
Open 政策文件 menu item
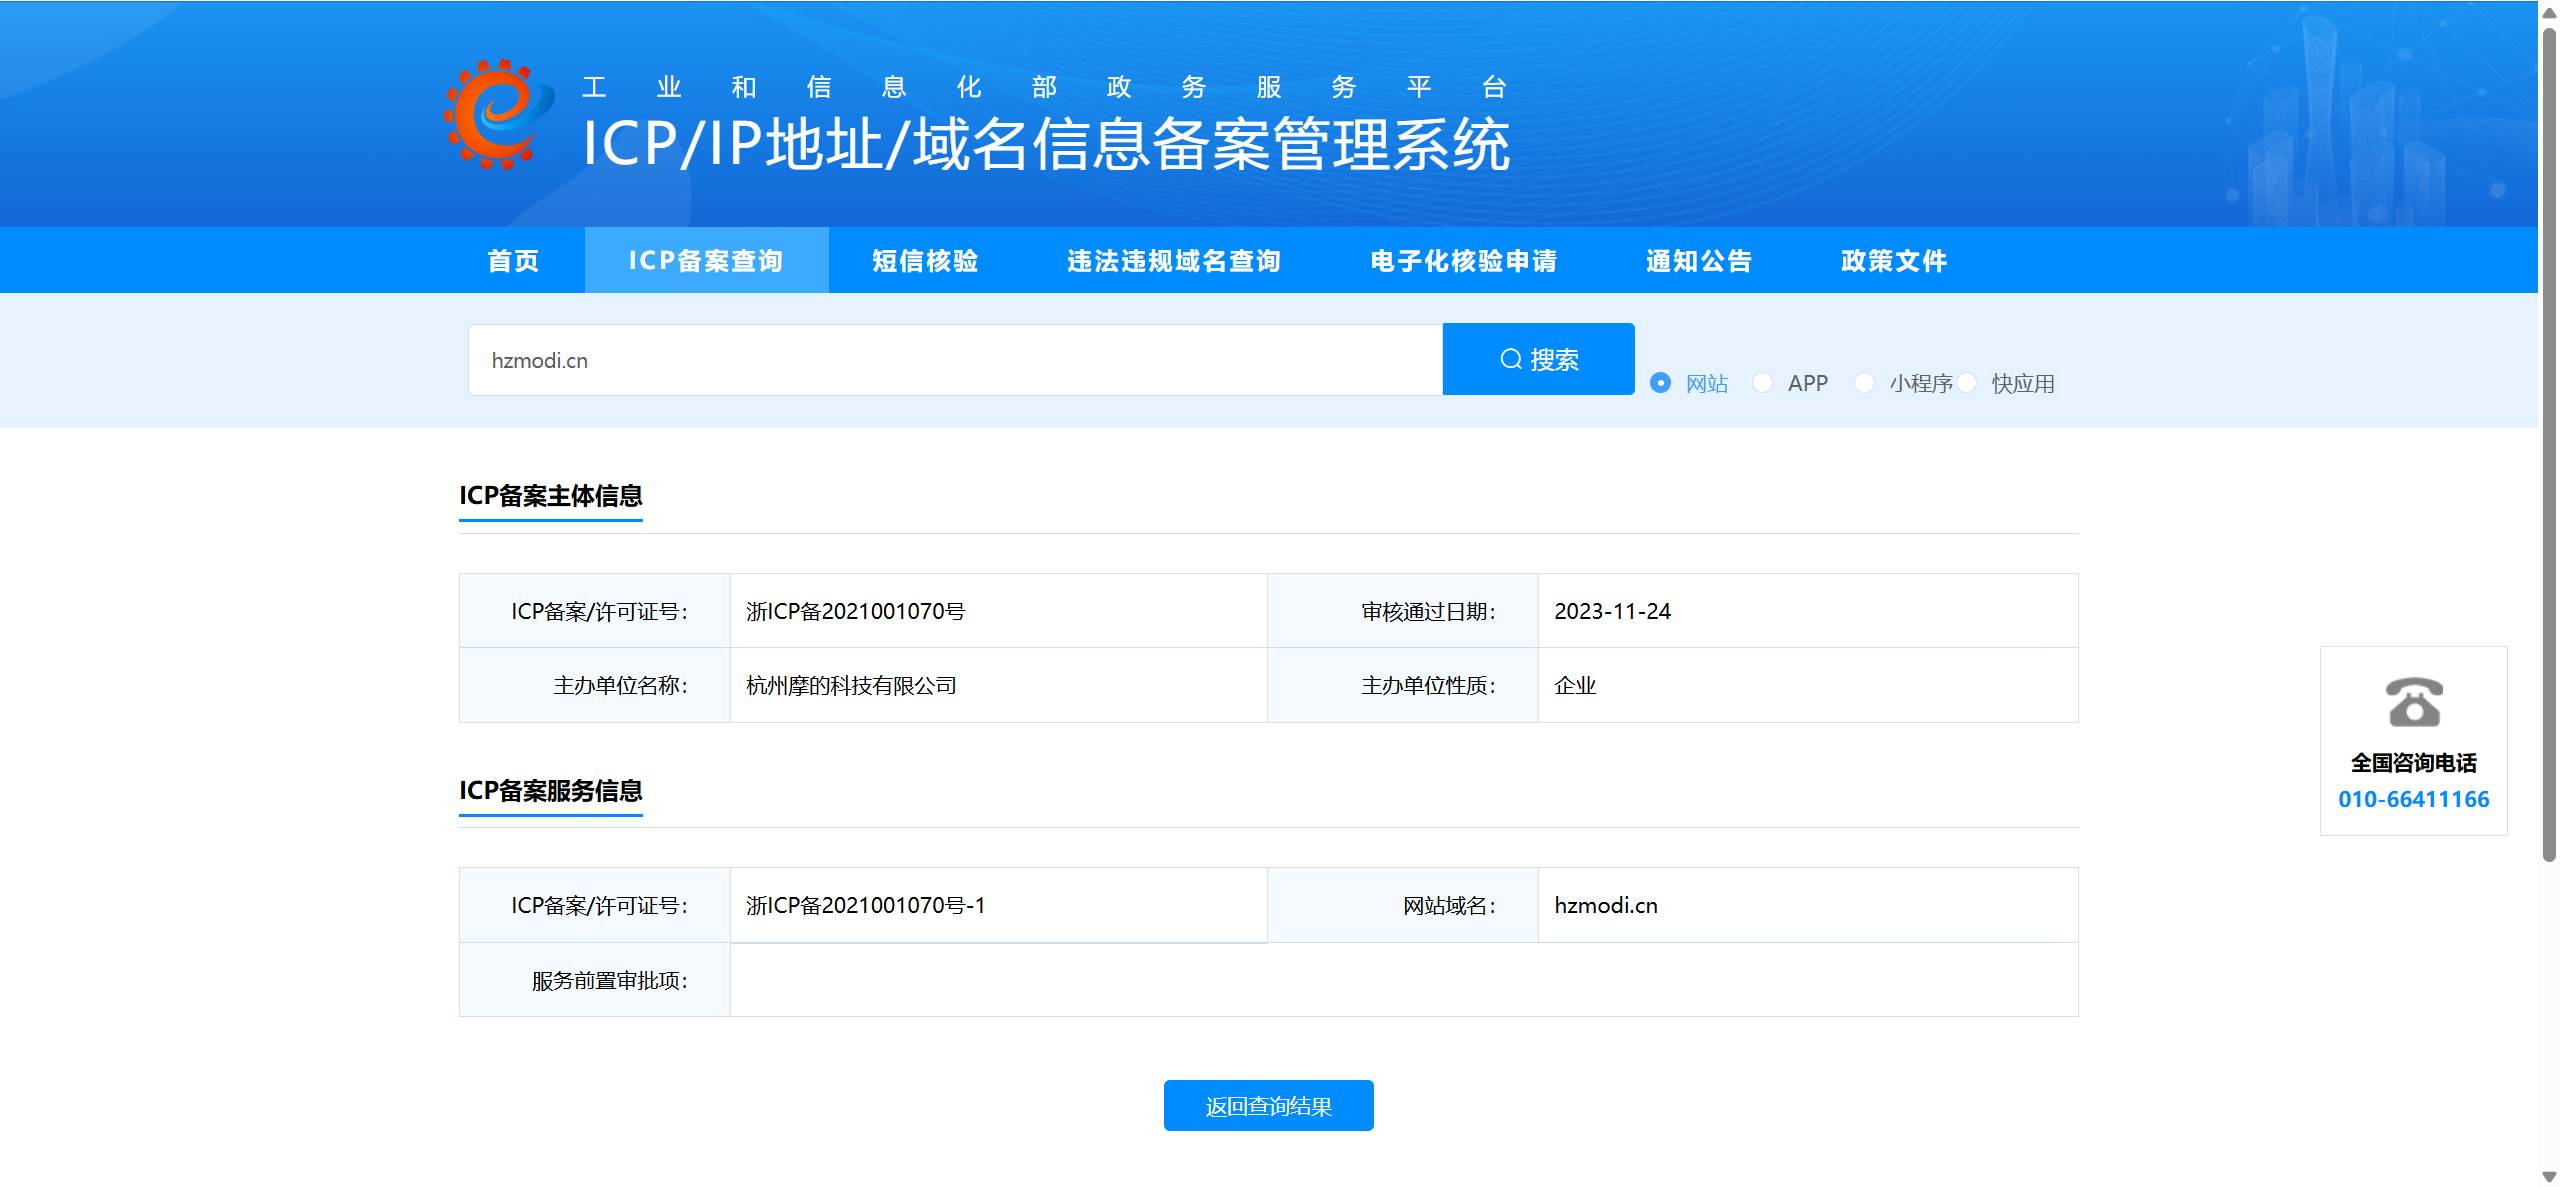(1894, 261)
